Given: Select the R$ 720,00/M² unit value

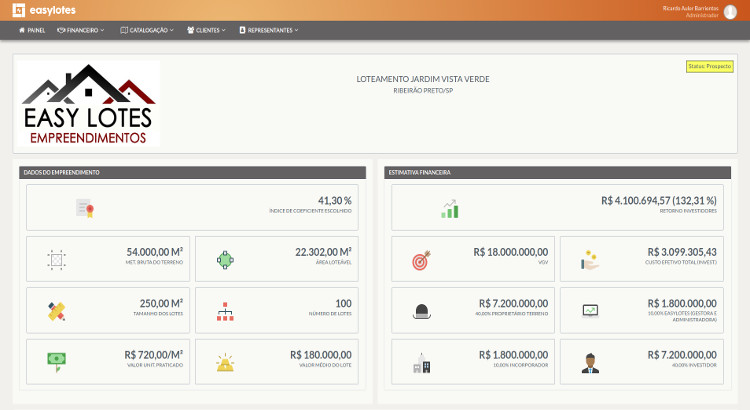Looking at the screenshot, I should click(154, 355).
